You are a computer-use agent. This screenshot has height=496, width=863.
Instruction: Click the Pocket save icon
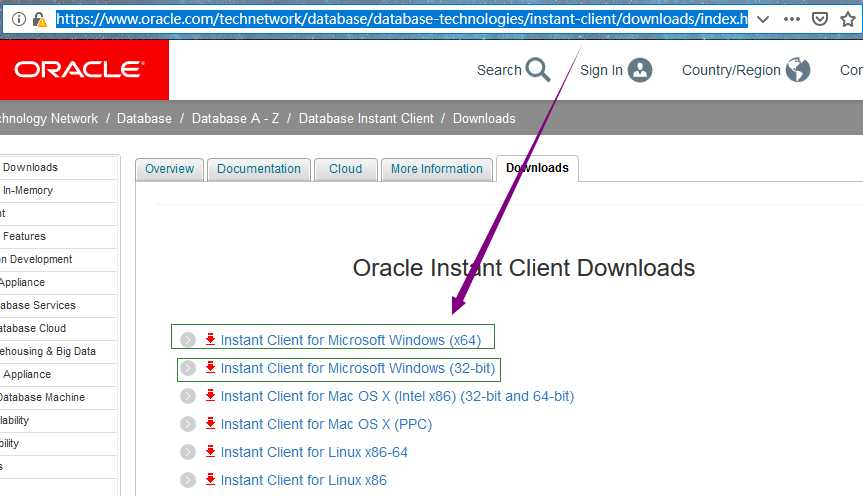coord(820,19)
